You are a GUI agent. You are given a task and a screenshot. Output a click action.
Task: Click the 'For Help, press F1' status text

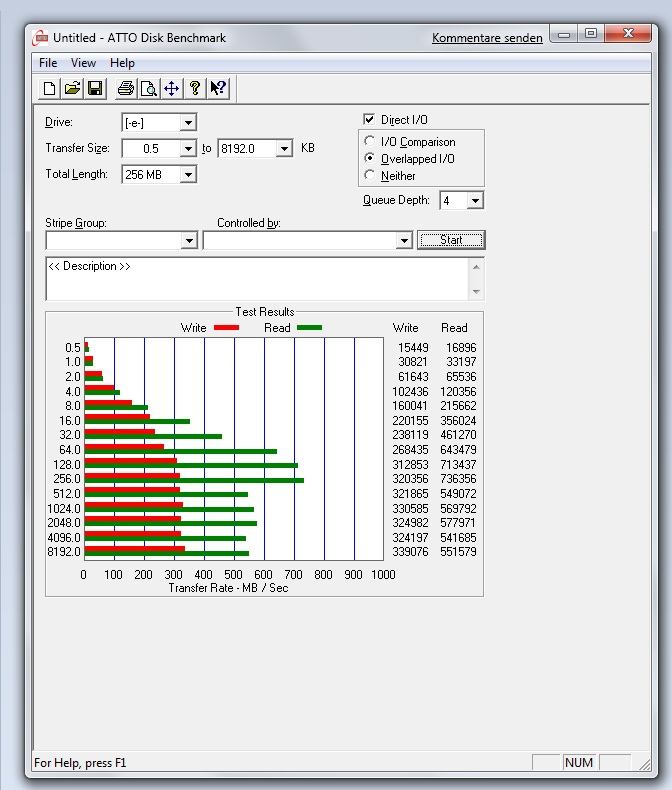click(80, 763)
